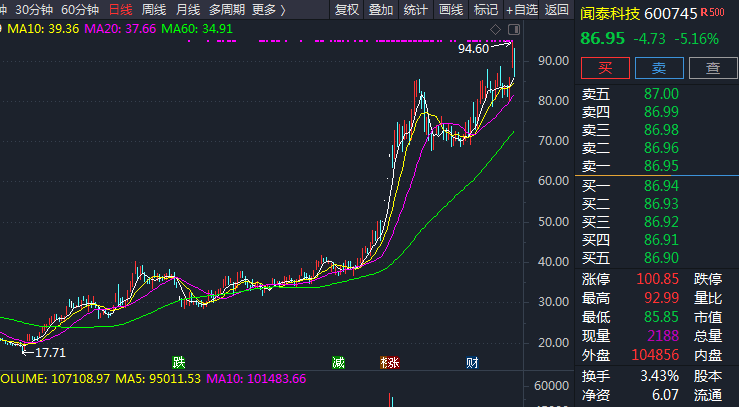Select the 月线 monthly chart tab
This screenshot has width=739, height=407.
pyautogui.click(x=188, y=9)
